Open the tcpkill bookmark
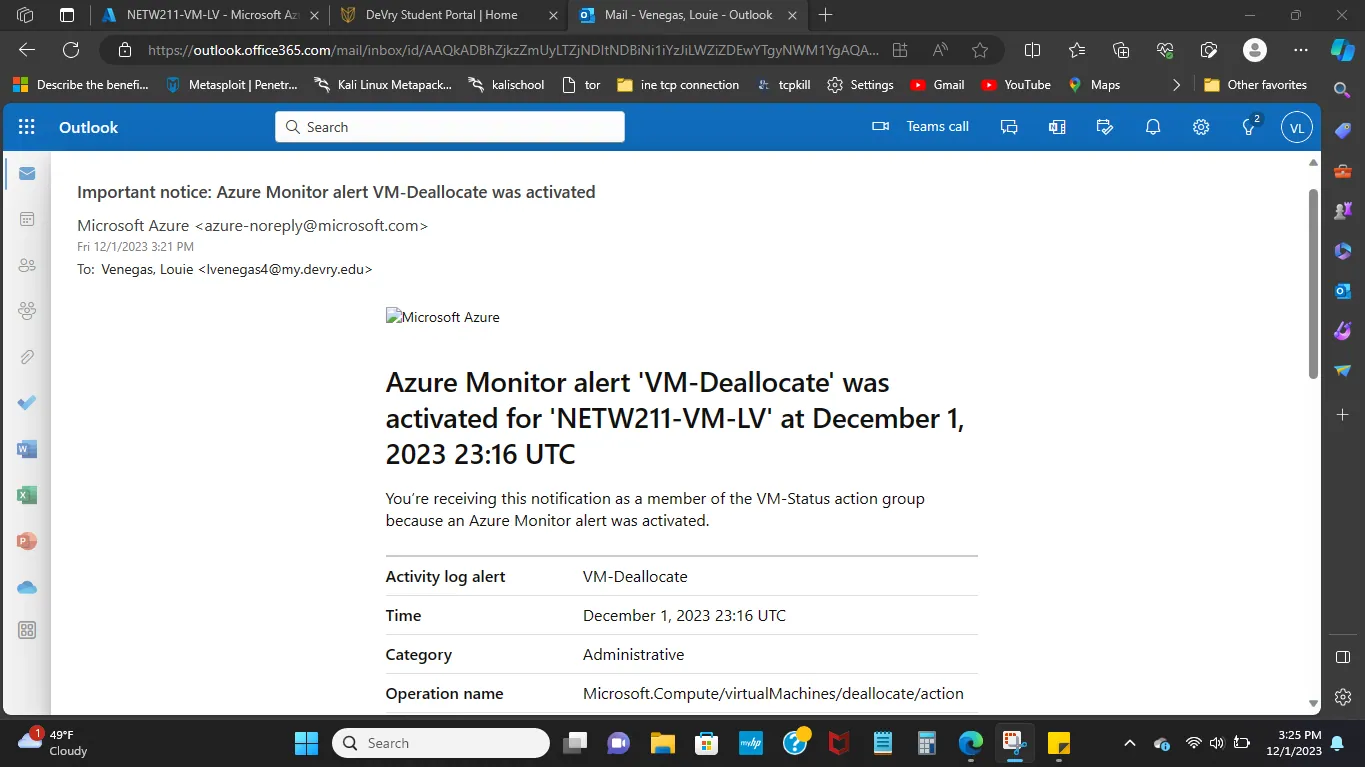The image size is (1365, 767). 783,85
